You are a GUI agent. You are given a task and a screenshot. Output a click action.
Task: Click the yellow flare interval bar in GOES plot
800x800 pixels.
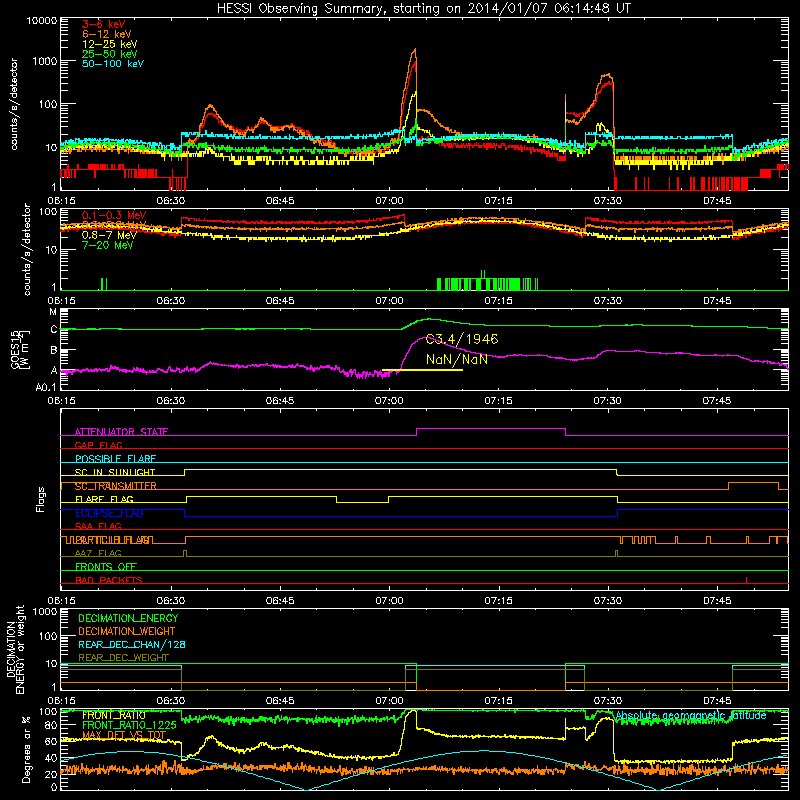(x=422, y=369)
